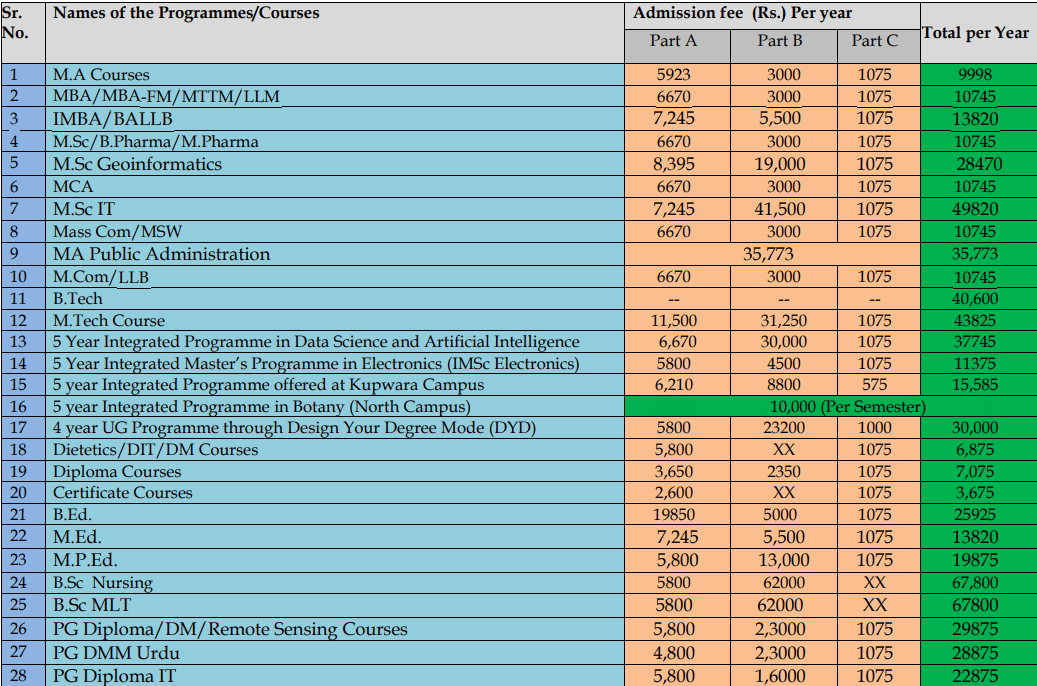Image resolution: width=1037 pixels, height=686 pixels.
Task: Click the M.Tech Course Part A fee 11,500
Action: tap(673, 321)
